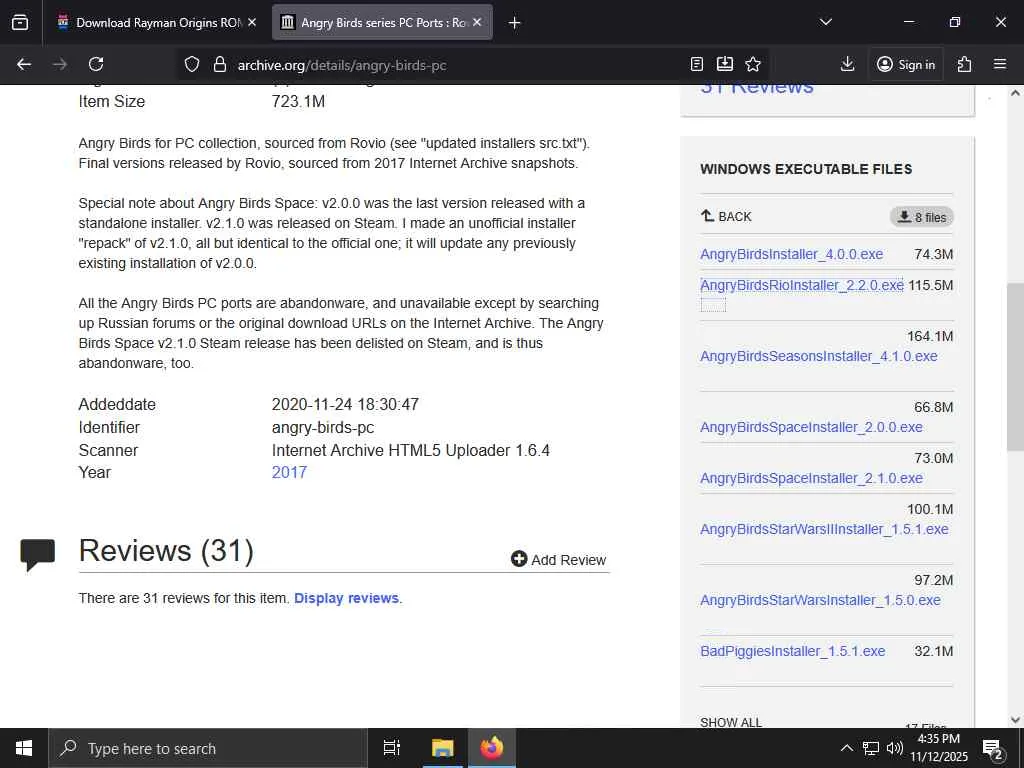
Task: Click the taskbar search box
Action: 208,748
